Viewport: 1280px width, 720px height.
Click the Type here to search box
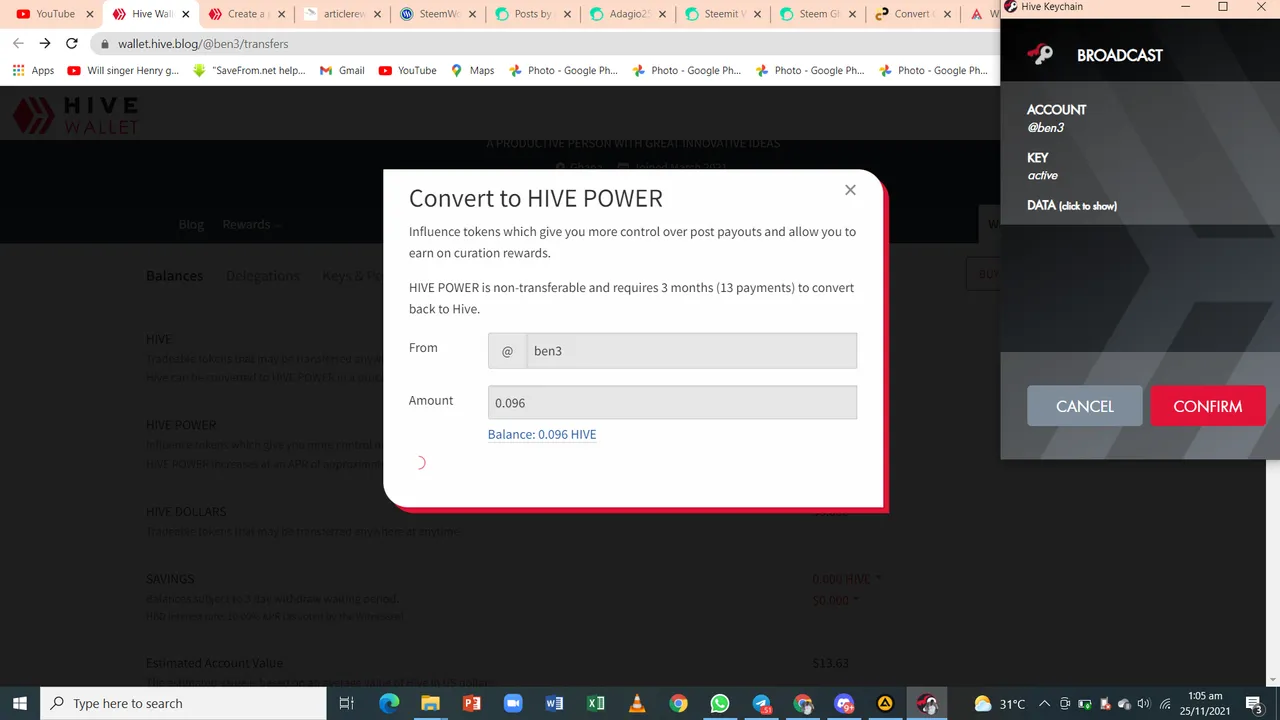coord(183,703)
